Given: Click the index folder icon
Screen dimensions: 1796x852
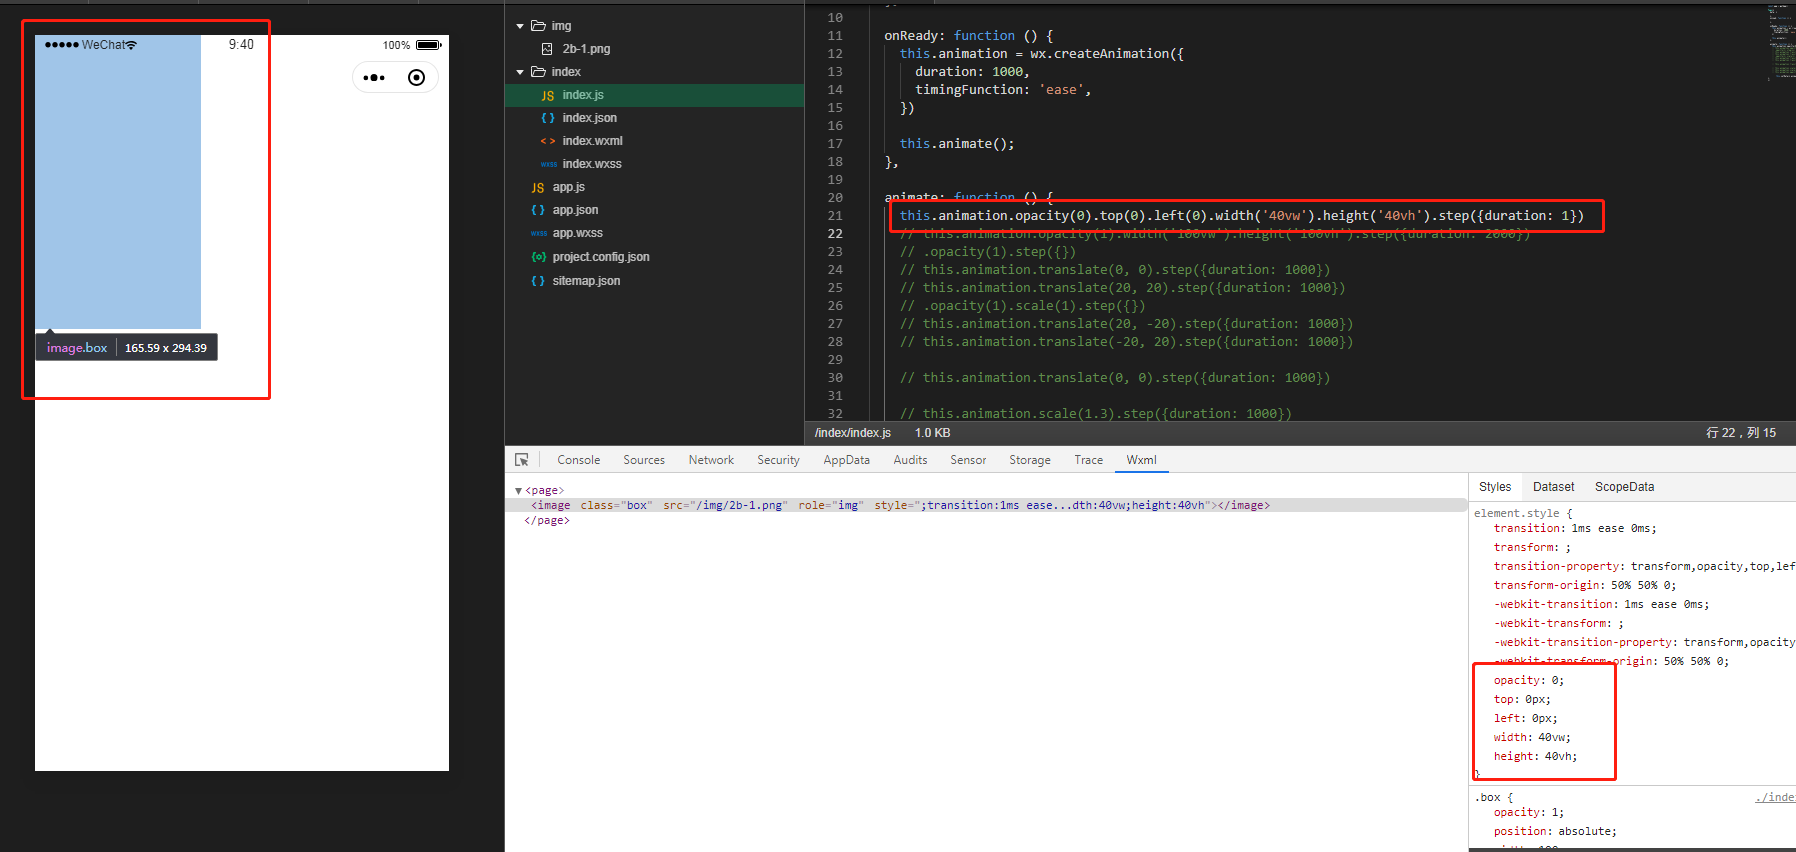Looking at the screenshot, I should (x=538, y=72).
